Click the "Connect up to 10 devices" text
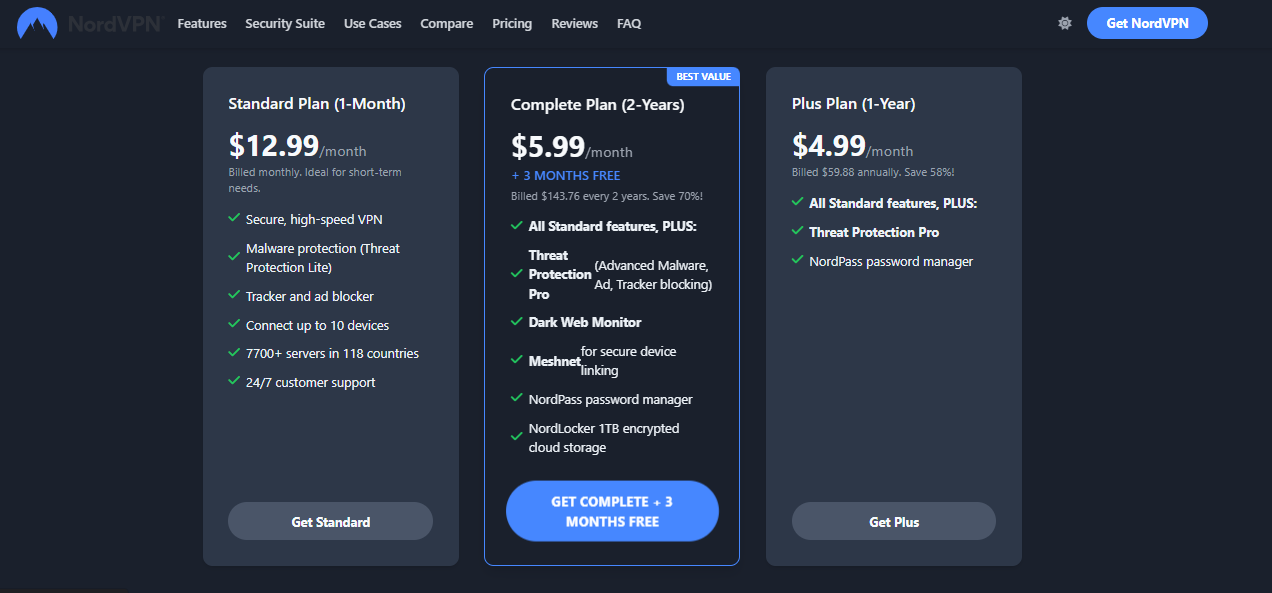1272x593 pixels. coord(318,325)
